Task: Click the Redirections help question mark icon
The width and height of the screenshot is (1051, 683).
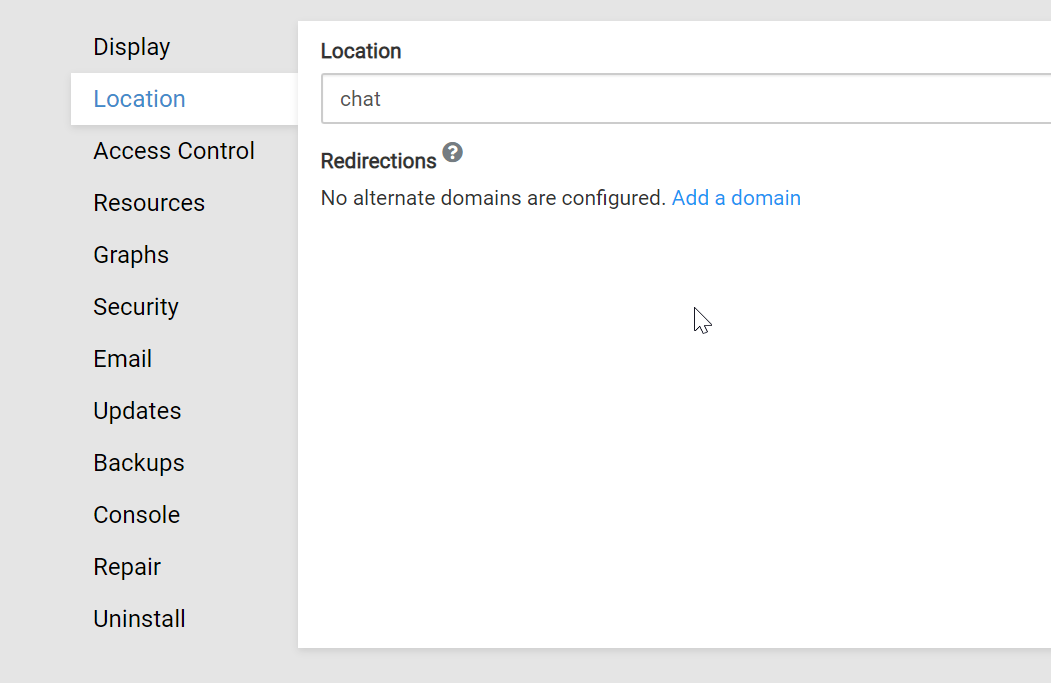Action: (x=453, y=153)
